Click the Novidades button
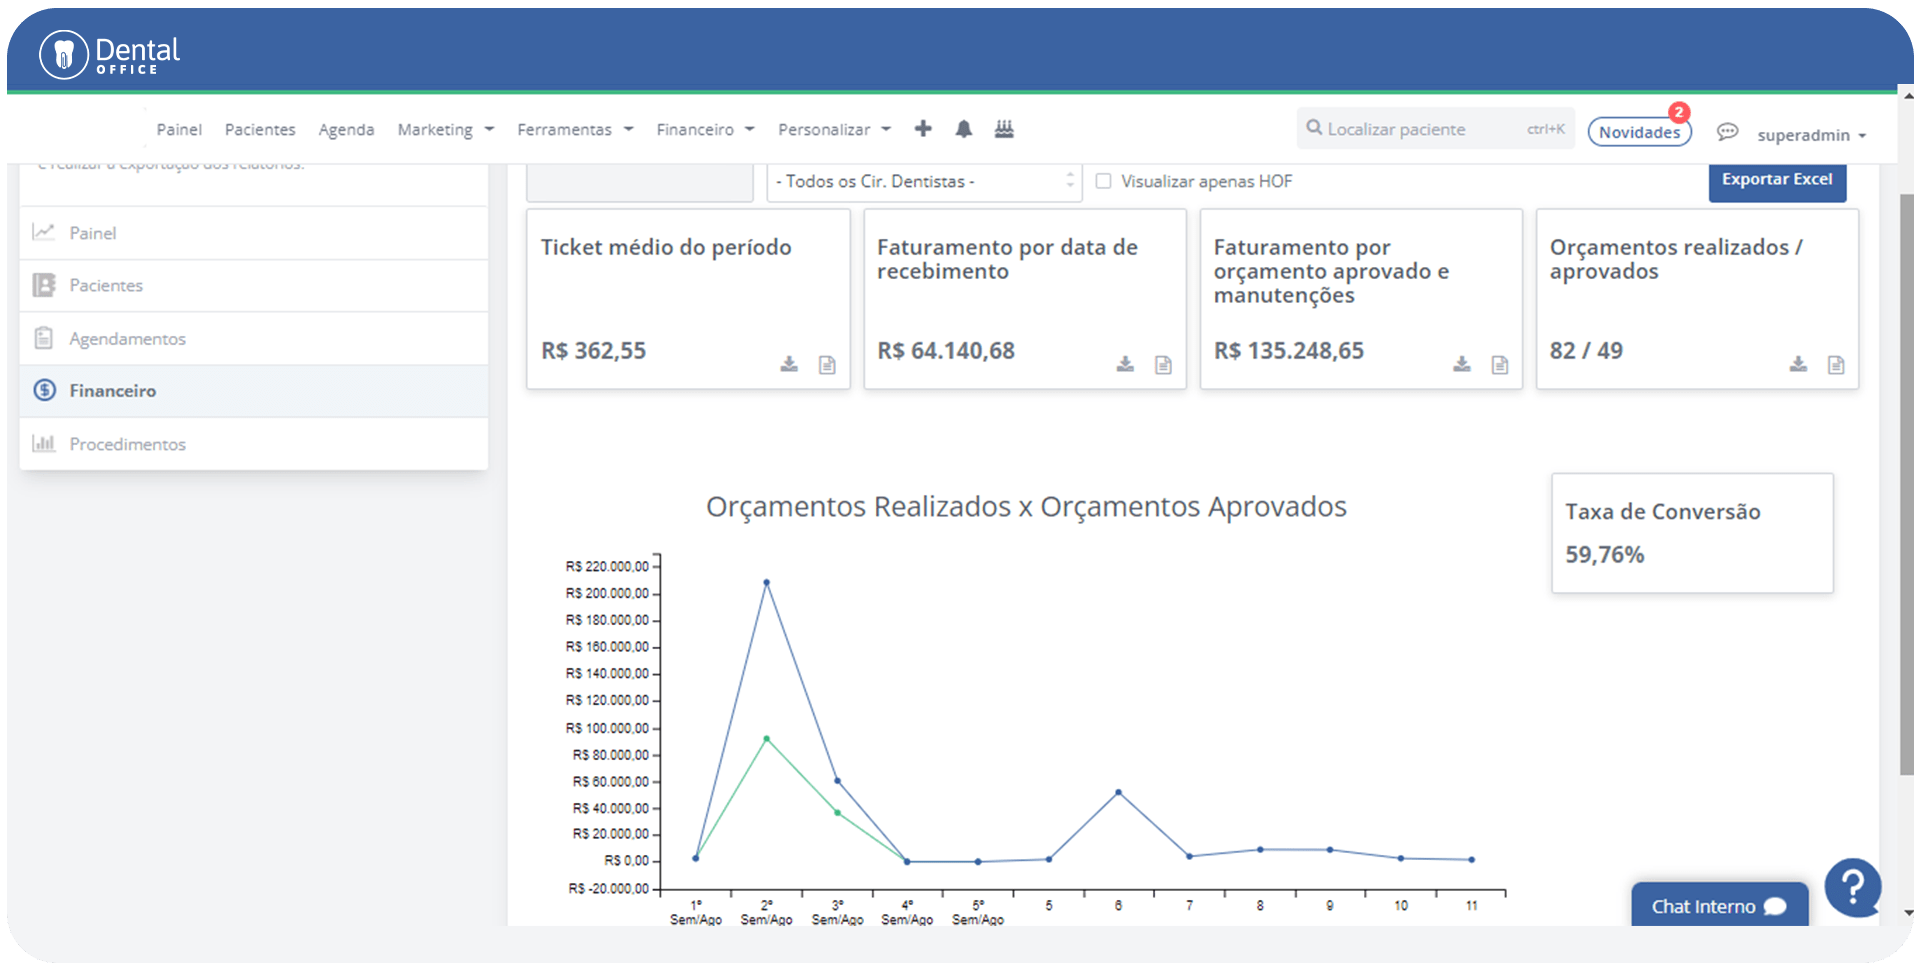 click(x=1639, y=132)
